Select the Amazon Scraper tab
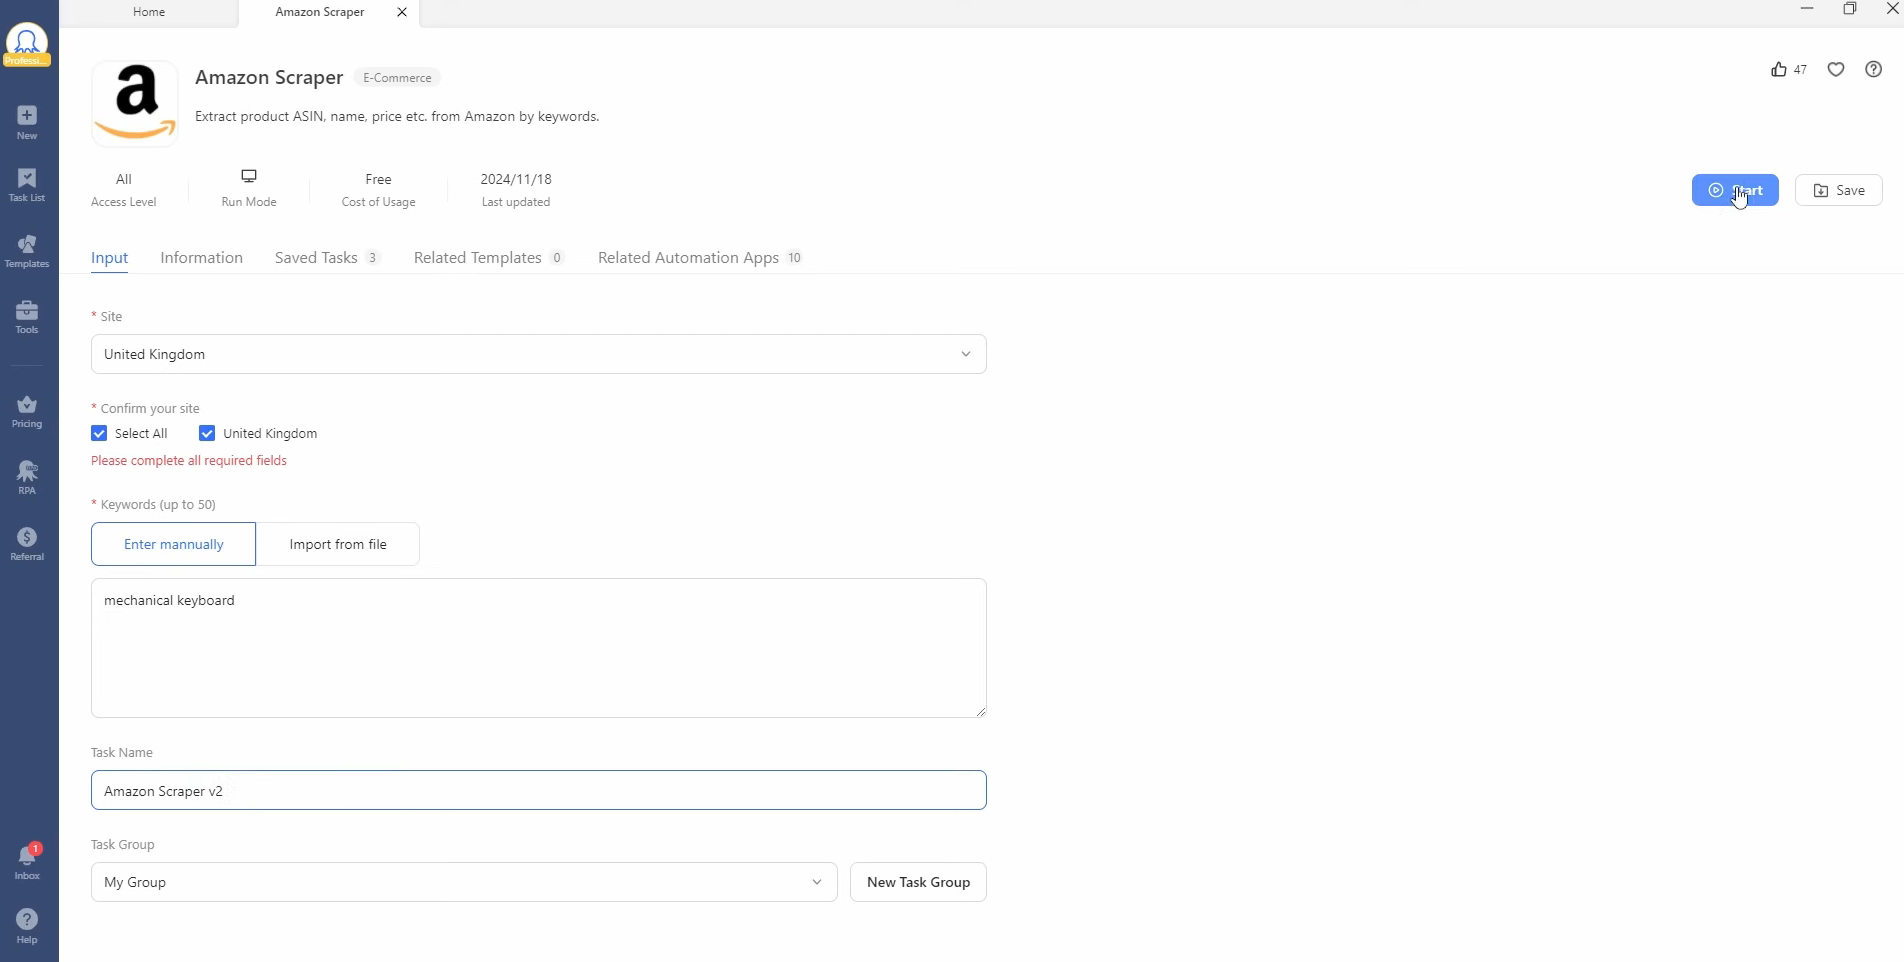The height and width of the screenshot is (962, 1904). [320, 12]
